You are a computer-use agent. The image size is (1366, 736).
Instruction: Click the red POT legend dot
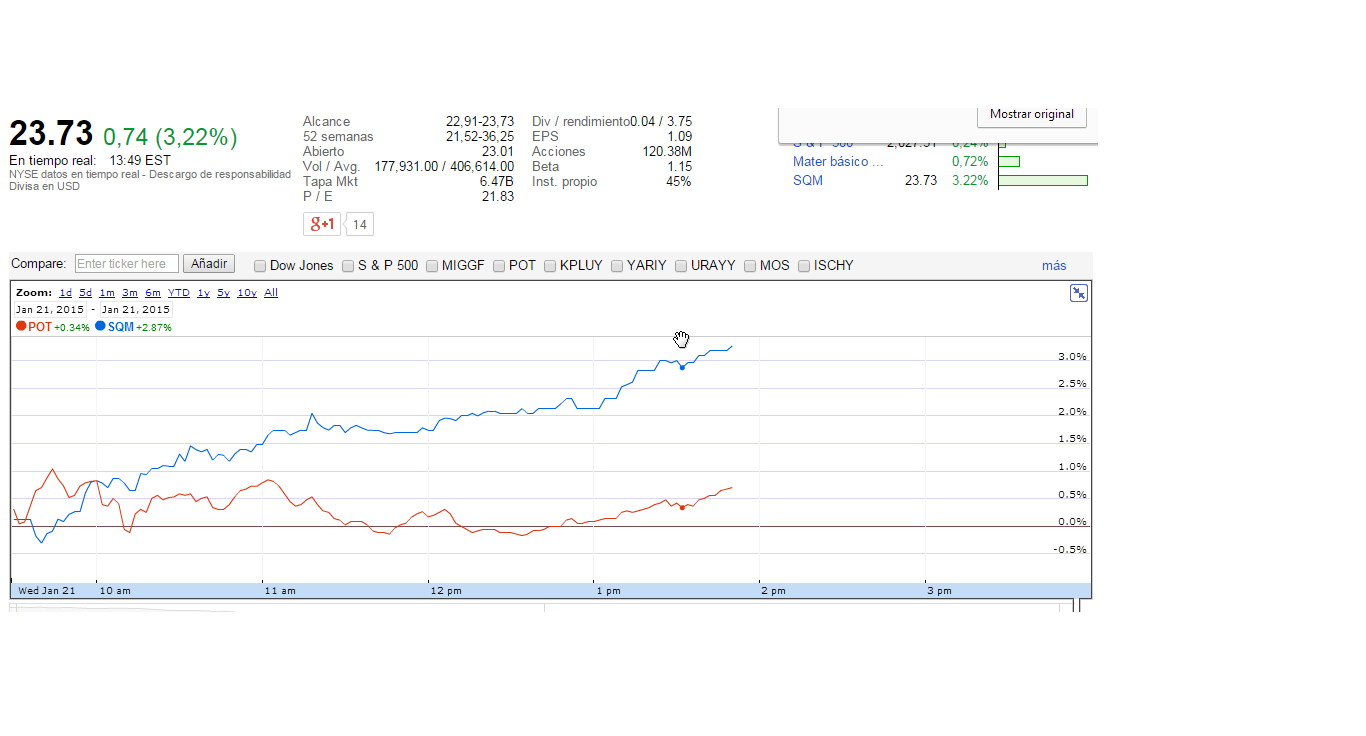21,327
